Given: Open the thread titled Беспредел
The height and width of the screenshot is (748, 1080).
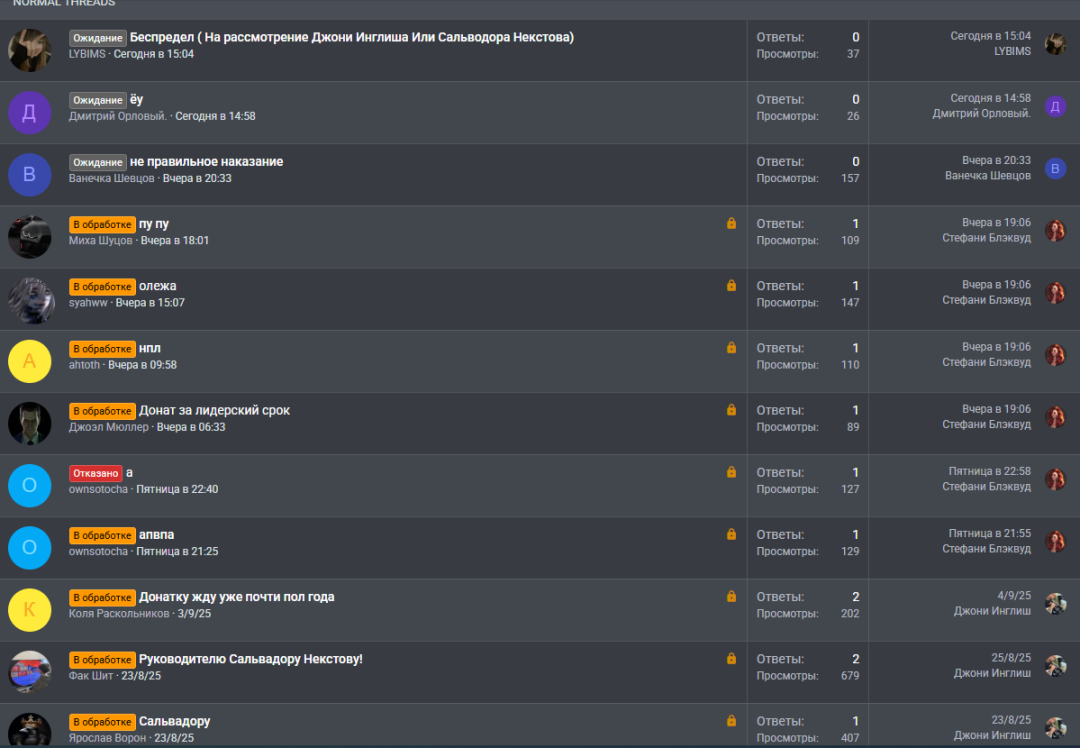Looking at the screenshot, I should 351,37.
